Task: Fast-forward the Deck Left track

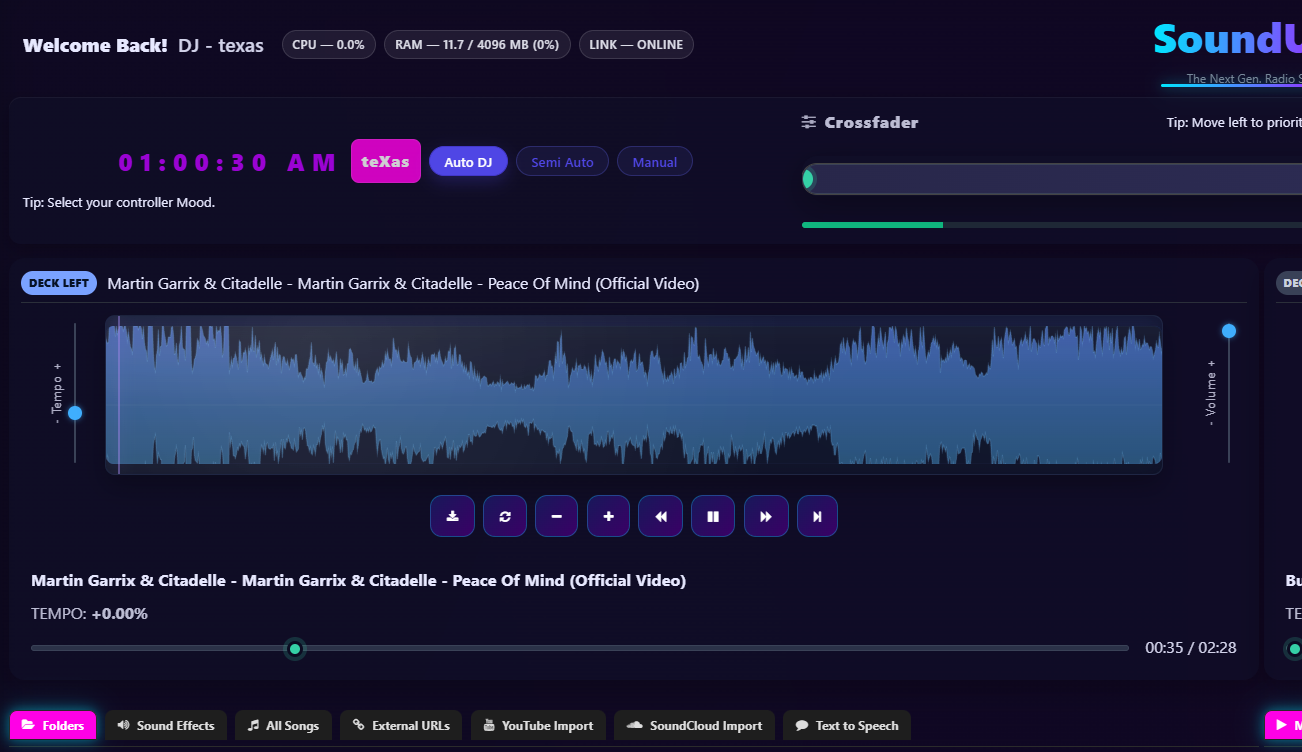Action: (766, 516)
